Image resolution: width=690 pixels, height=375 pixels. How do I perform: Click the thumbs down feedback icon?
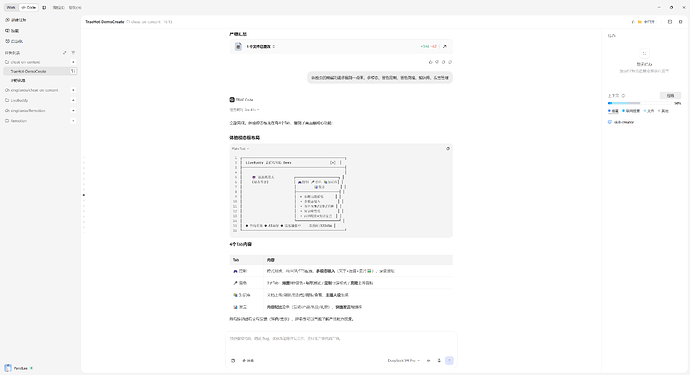pos(437,62)
